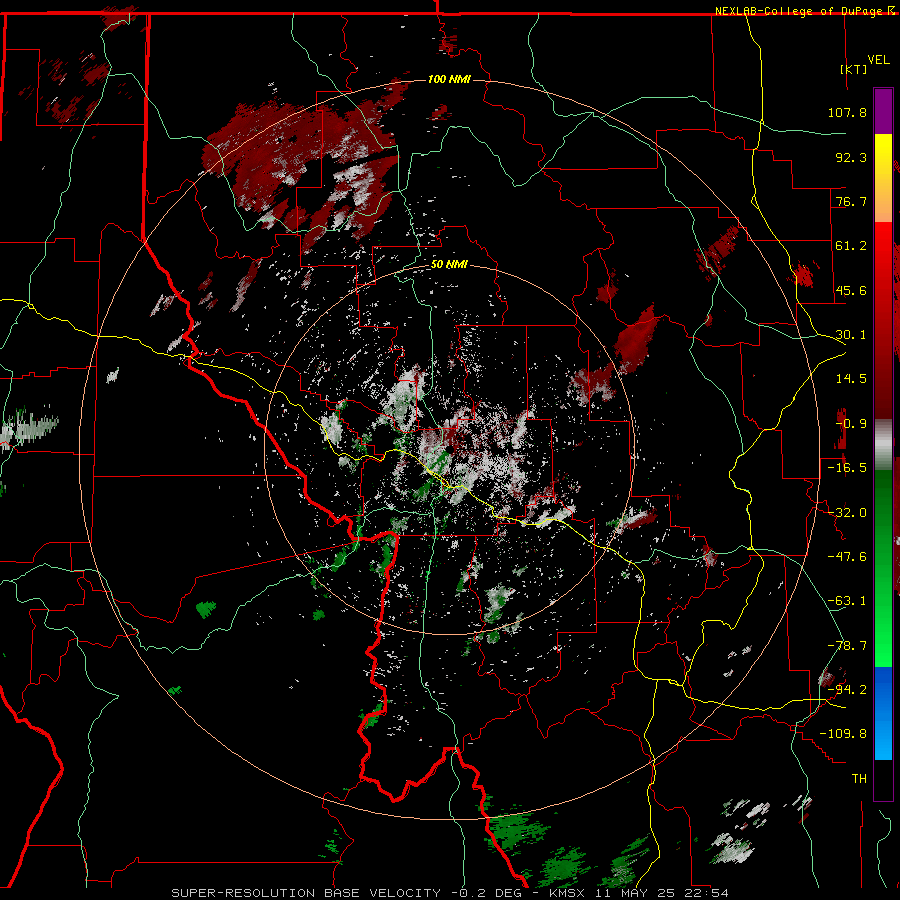This screenshot has height=900, width=900.
Task: Pick the blue segment of the velocity color bar
Action: [x=883, y=713]
